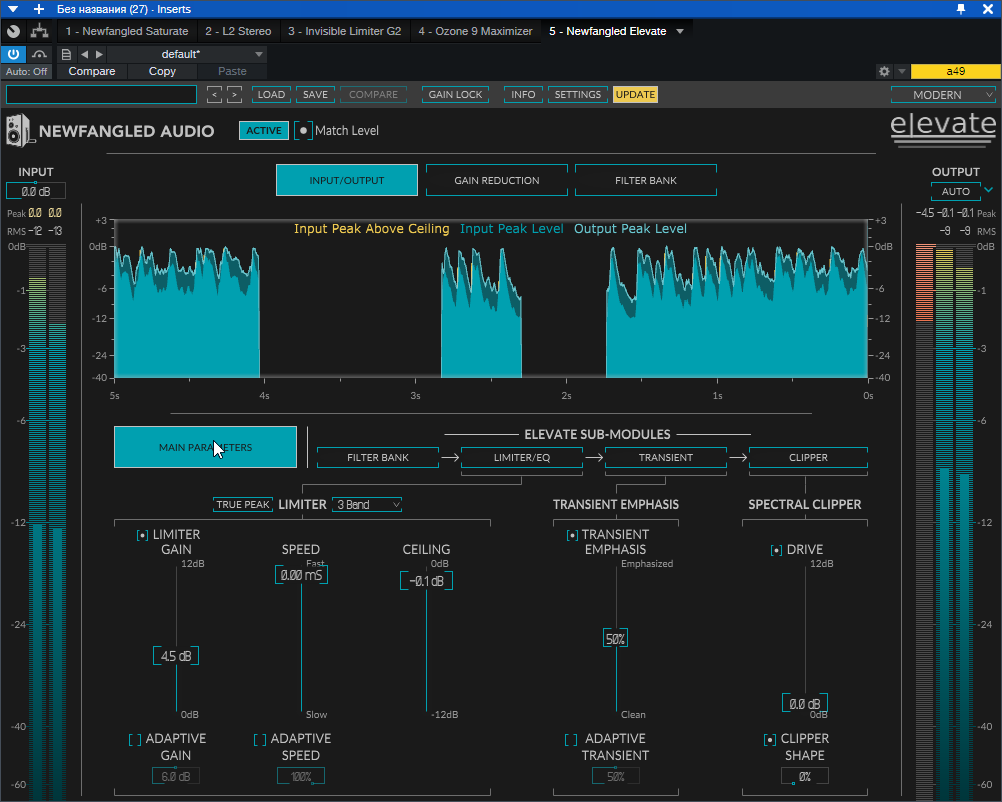Screen dimensions: 1002x802
Task: Click the output AUTO field
Action: pos(955,191)
